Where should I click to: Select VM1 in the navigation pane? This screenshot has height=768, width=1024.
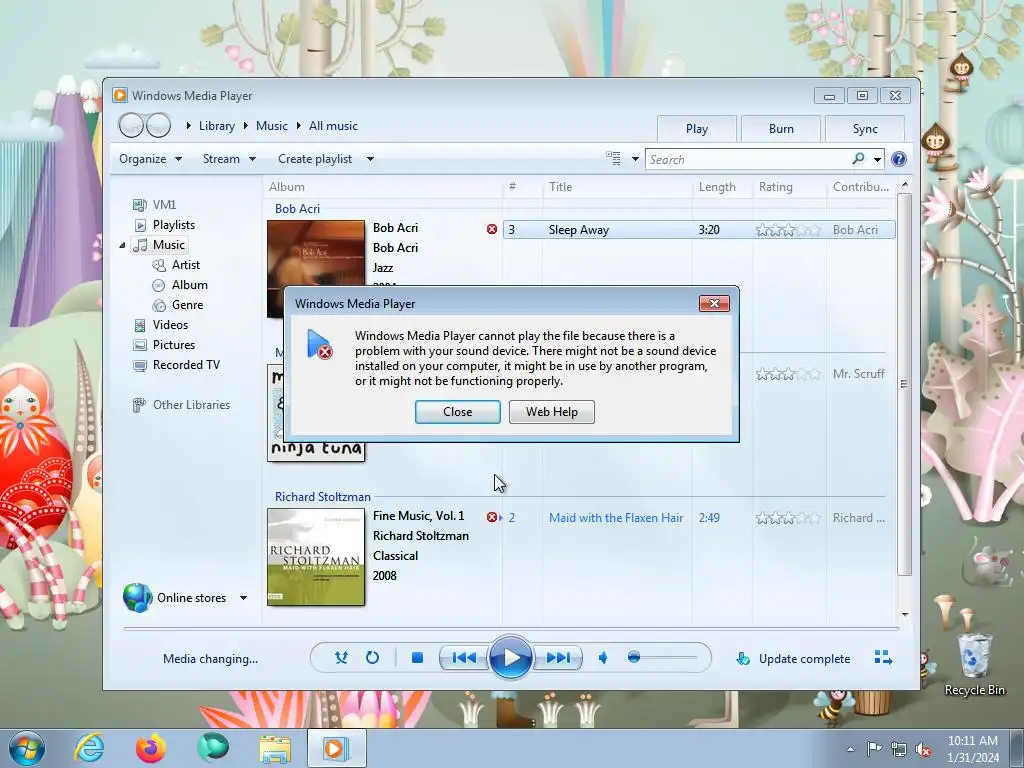point(164,204)
